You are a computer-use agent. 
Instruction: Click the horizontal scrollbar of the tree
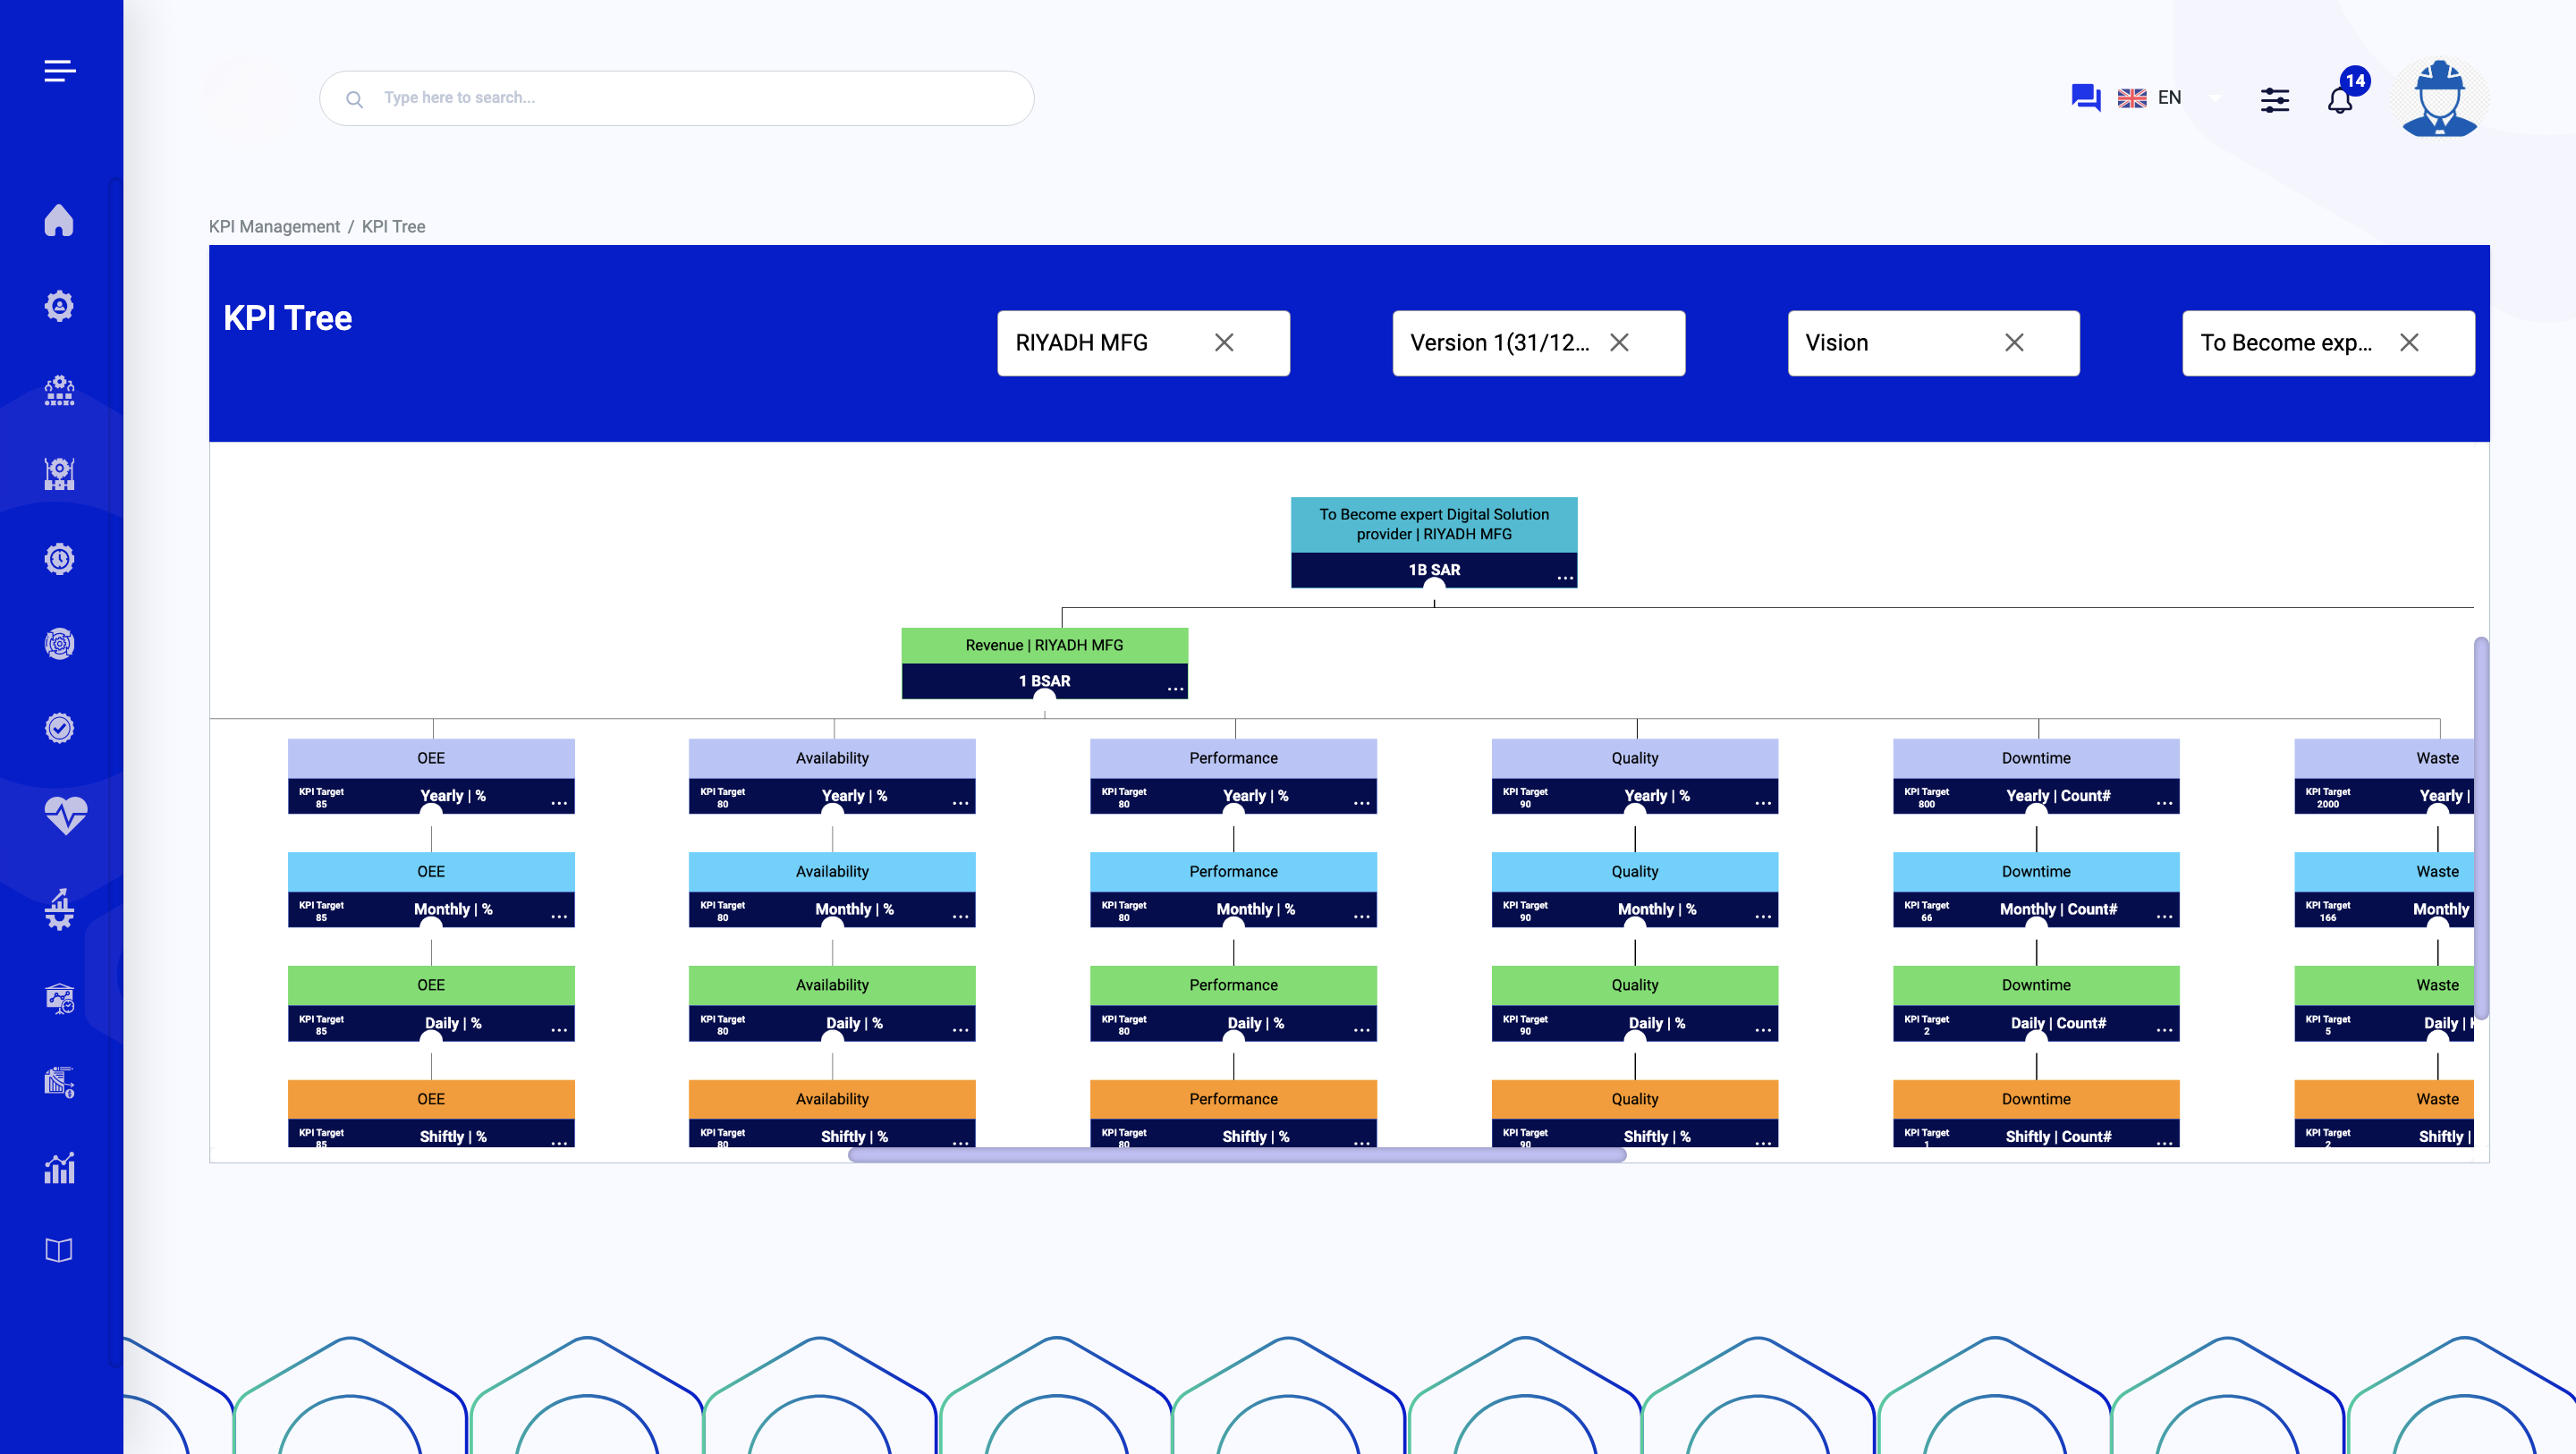(x=1236, y=1155)
